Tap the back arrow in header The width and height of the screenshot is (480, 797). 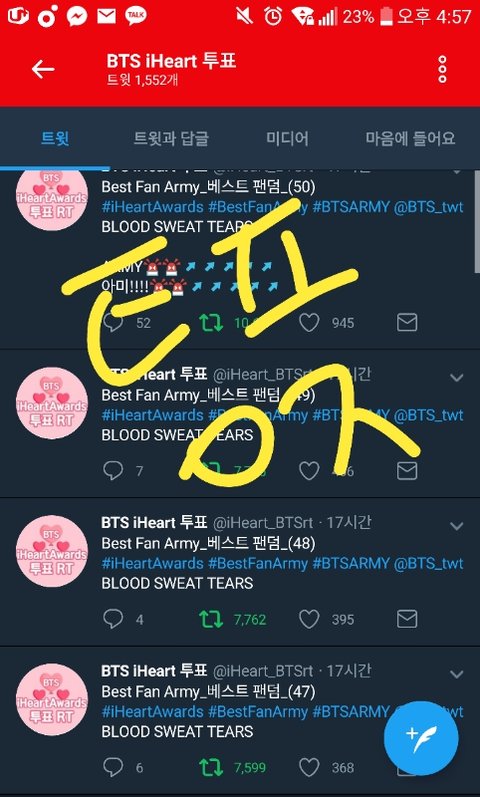[x=43, y=69]
